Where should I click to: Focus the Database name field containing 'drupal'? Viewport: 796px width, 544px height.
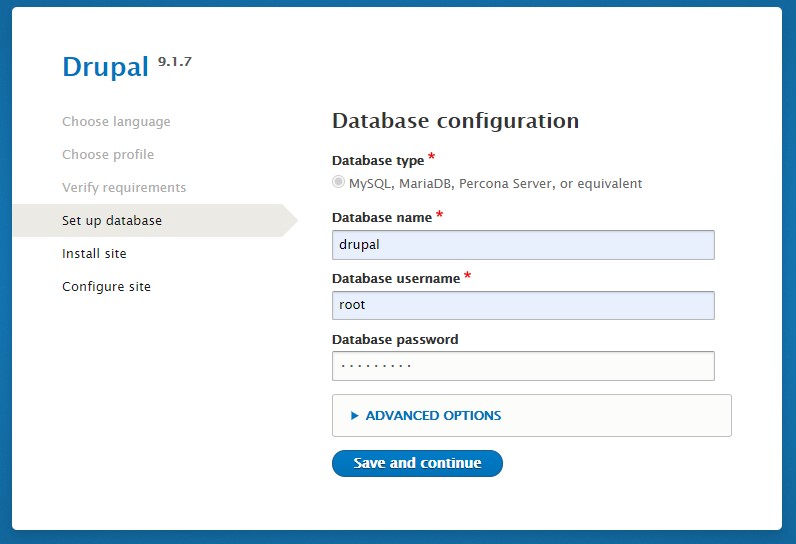point(523,245)
